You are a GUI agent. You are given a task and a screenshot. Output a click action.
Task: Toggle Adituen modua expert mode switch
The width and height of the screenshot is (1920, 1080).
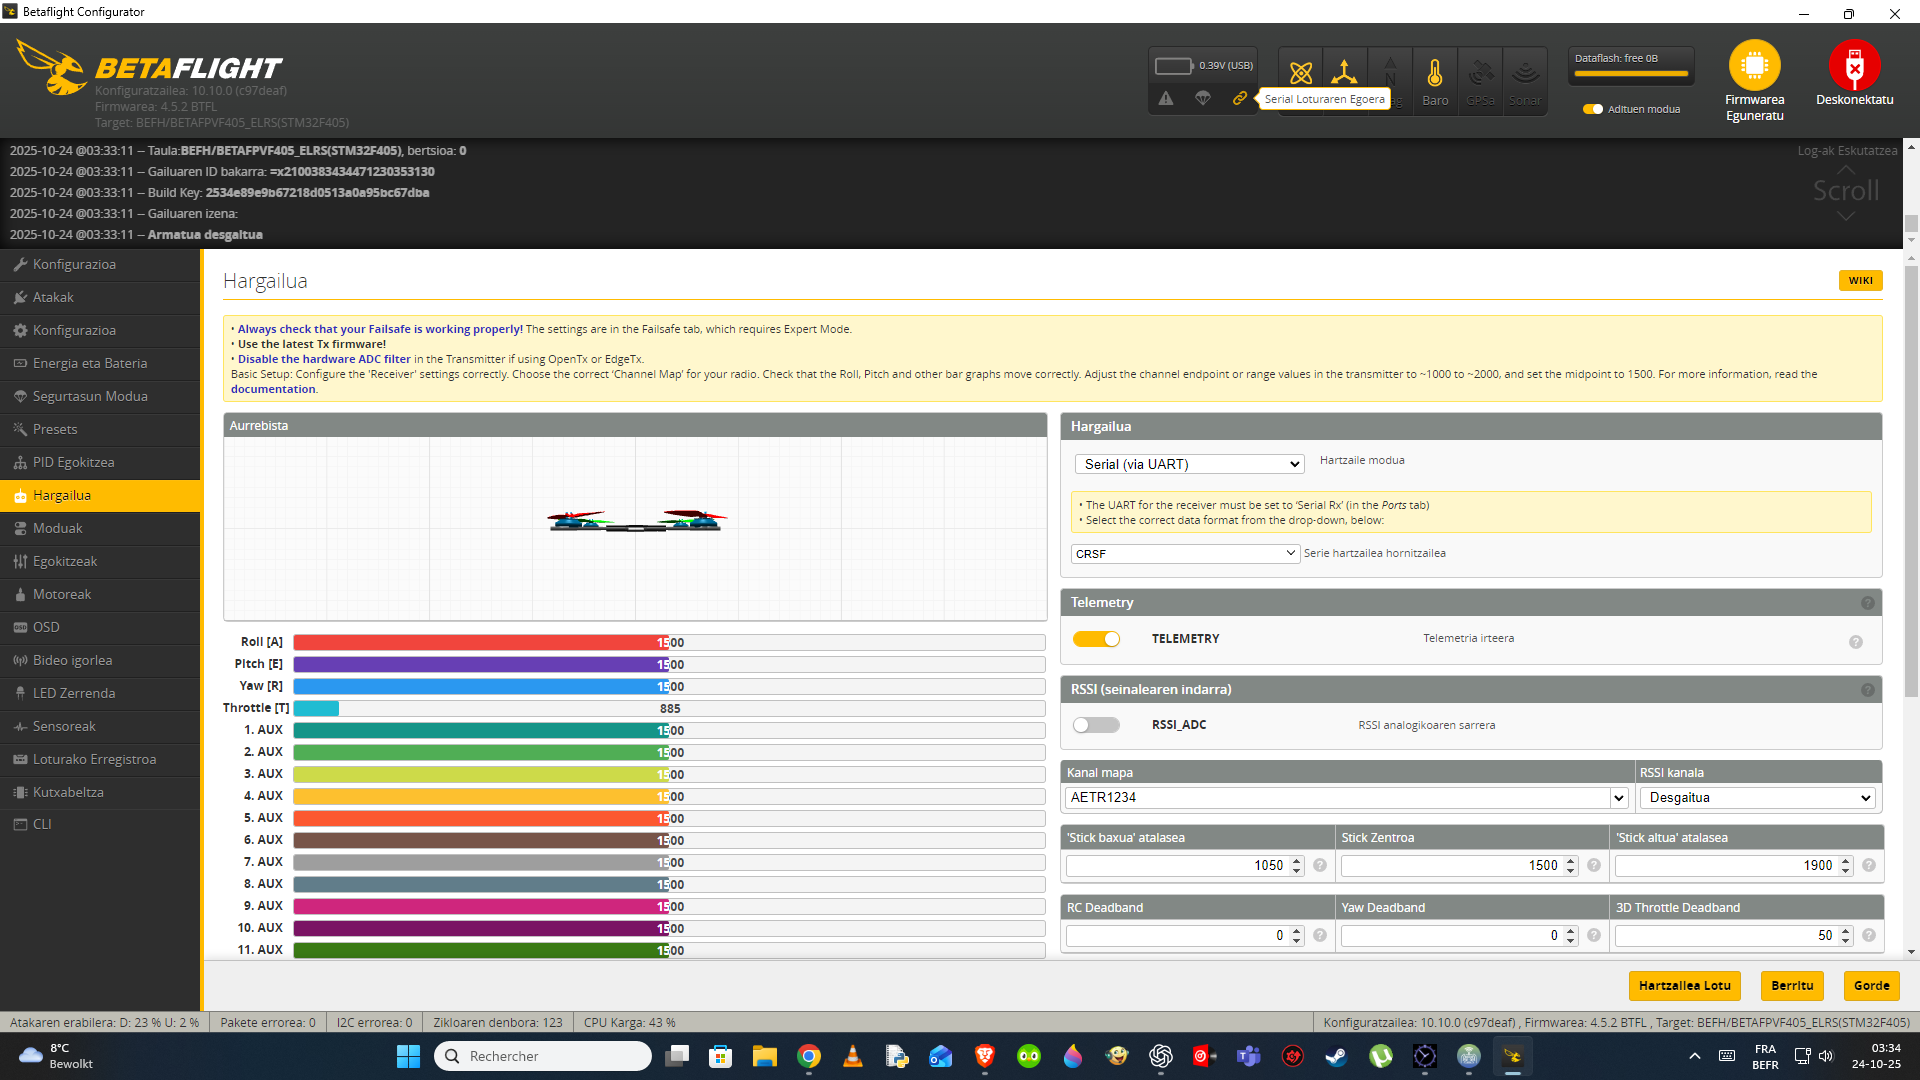tap(1593, 109)
